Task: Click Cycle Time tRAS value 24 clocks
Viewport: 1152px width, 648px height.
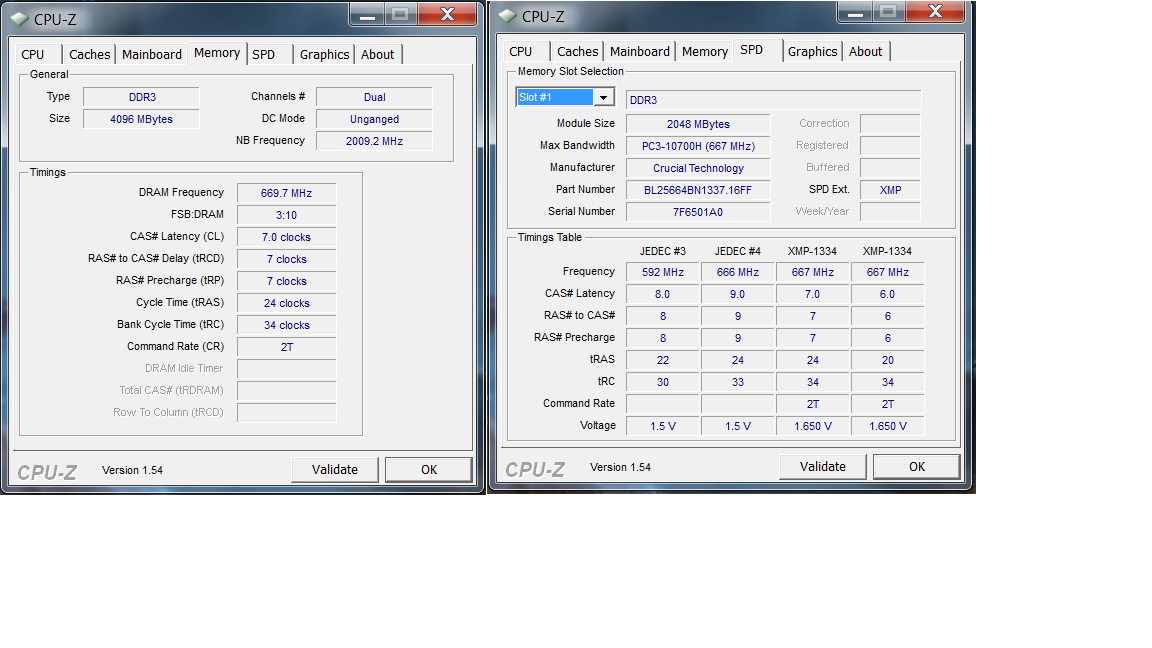Action: [x=287, y=303]
